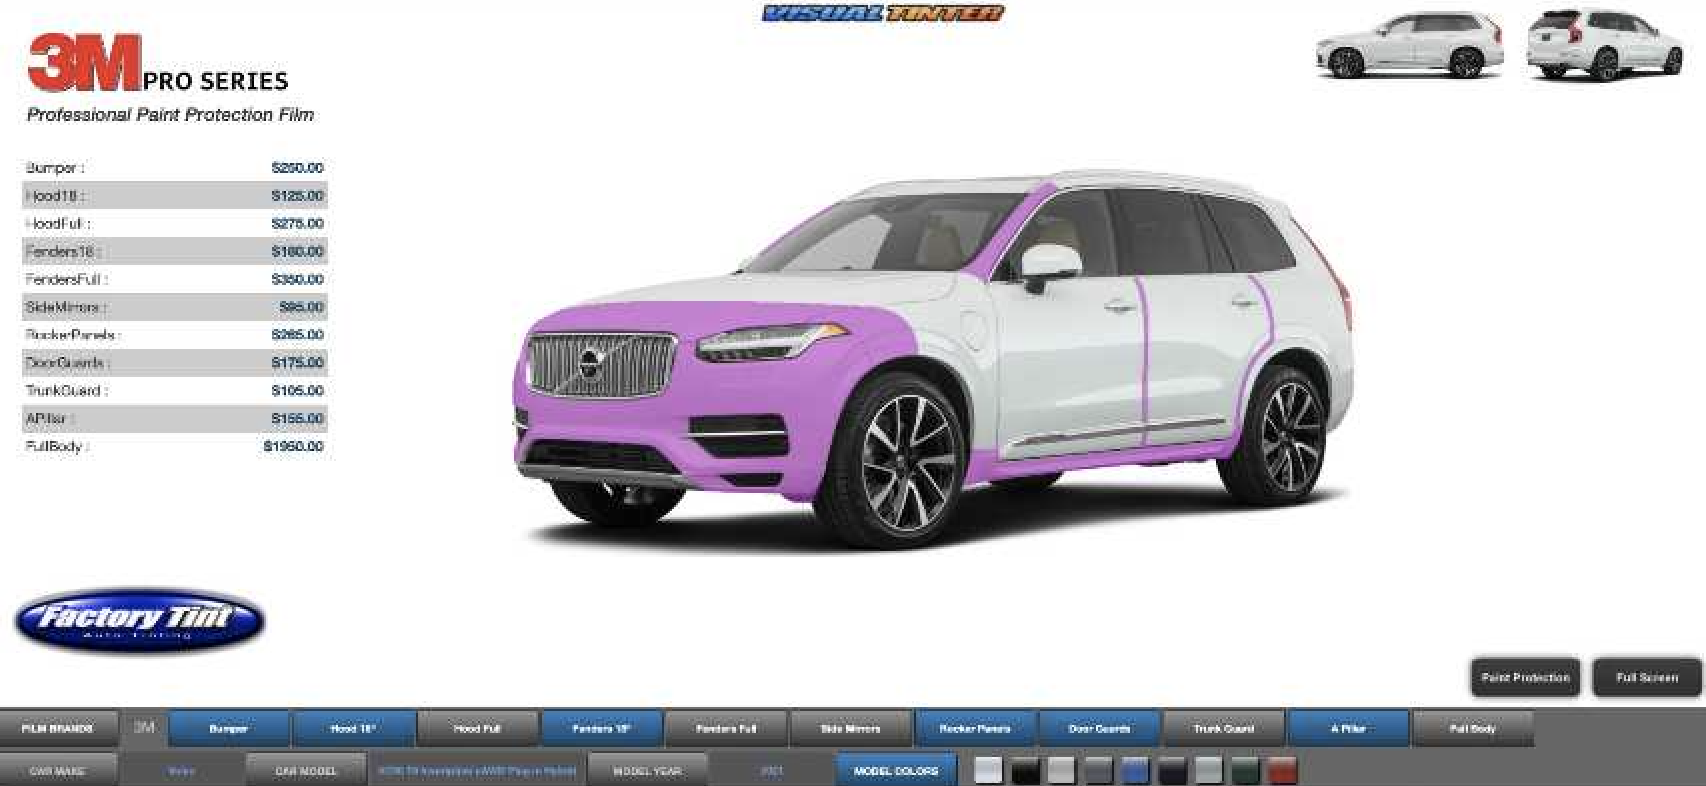Click the FendersFull price $350.00
1706x786 pixels.
(x=297, y=279)
